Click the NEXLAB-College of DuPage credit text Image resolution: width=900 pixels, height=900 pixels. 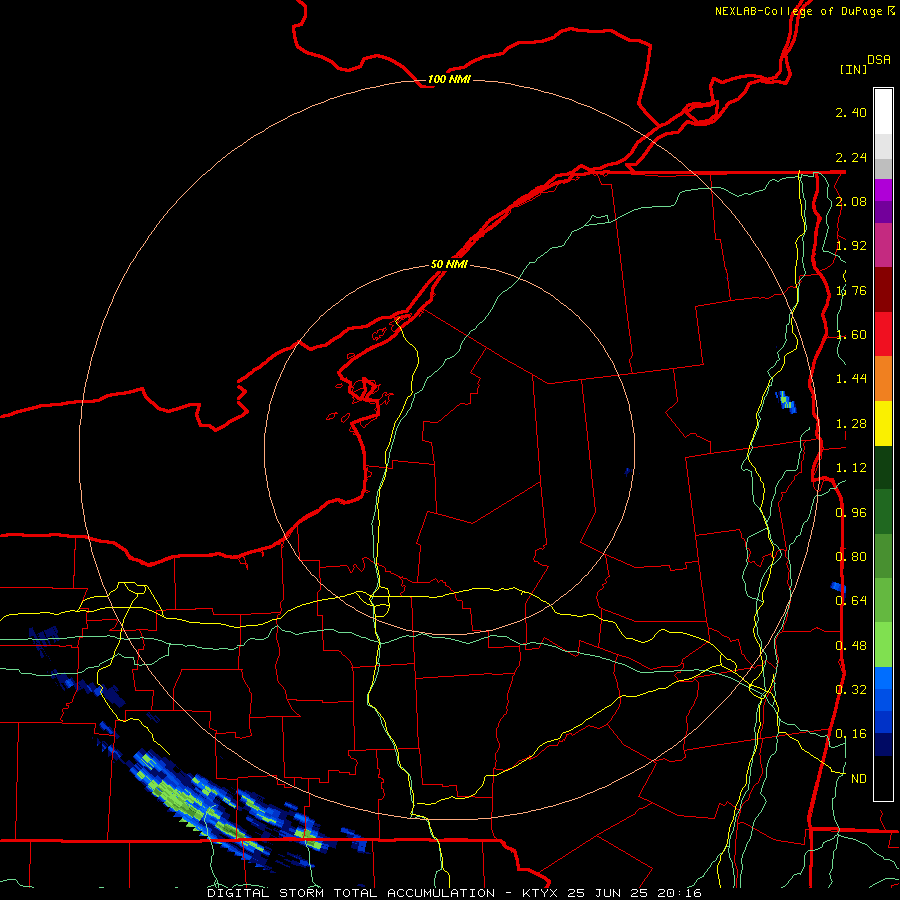pos(804,11)
